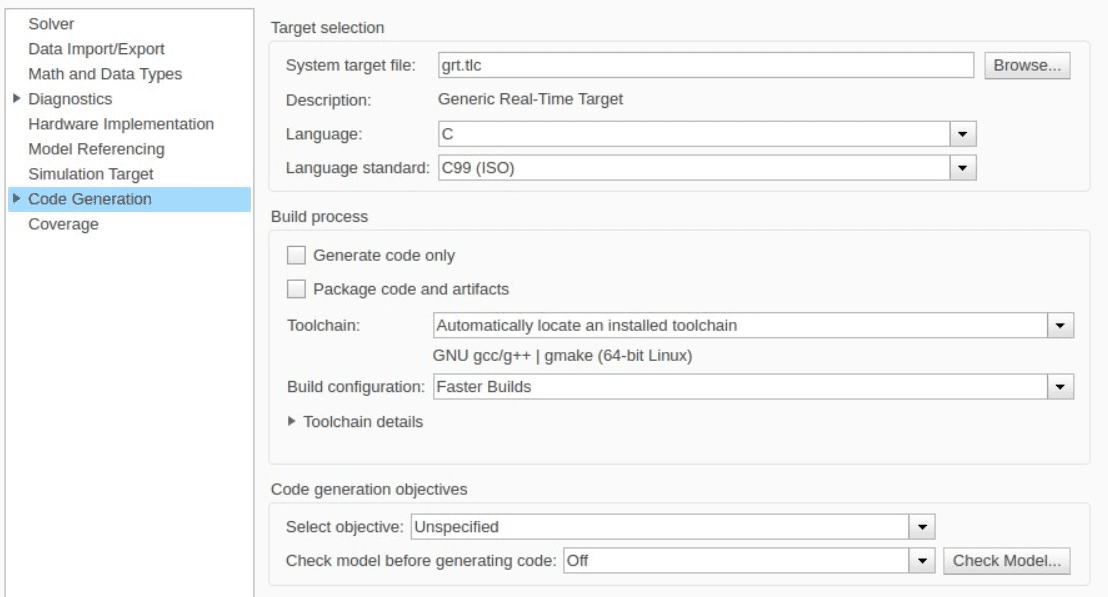The width and height of the screenshot is (1108, 597).
Task: Expand Toolchain details section
Action: [292, 421]
